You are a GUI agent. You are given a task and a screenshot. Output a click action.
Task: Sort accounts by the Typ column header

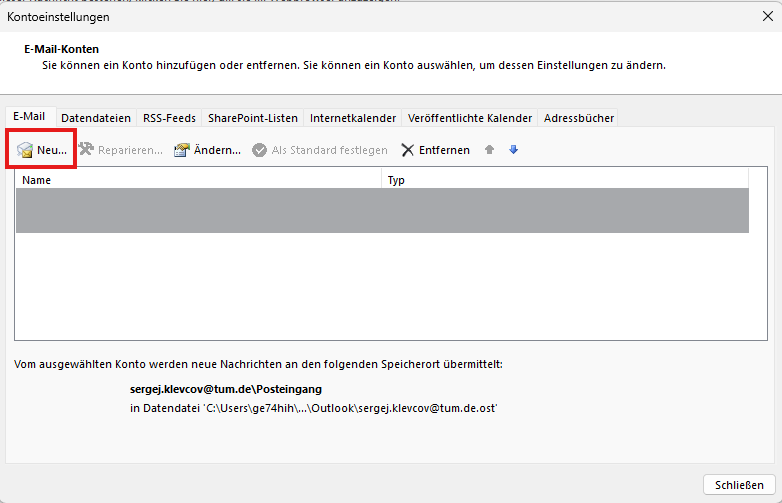(565, 181)
